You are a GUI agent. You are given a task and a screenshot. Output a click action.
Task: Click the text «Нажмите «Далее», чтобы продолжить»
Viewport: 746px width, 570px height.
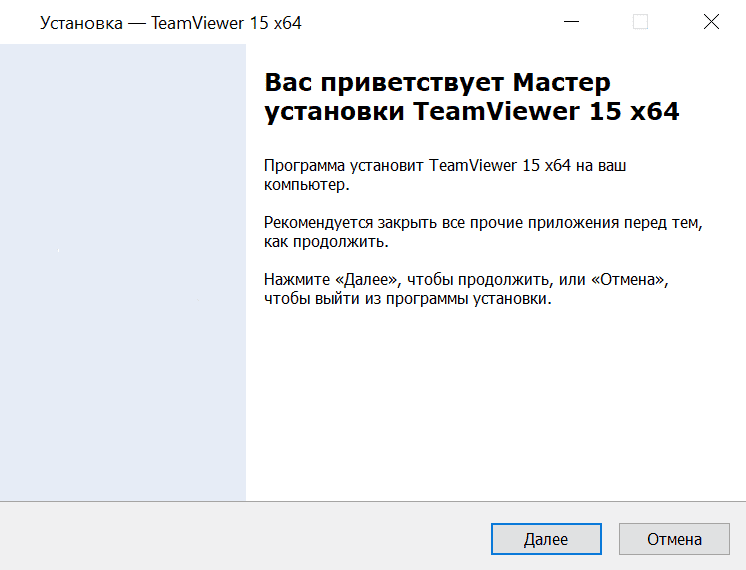(409, 280)
